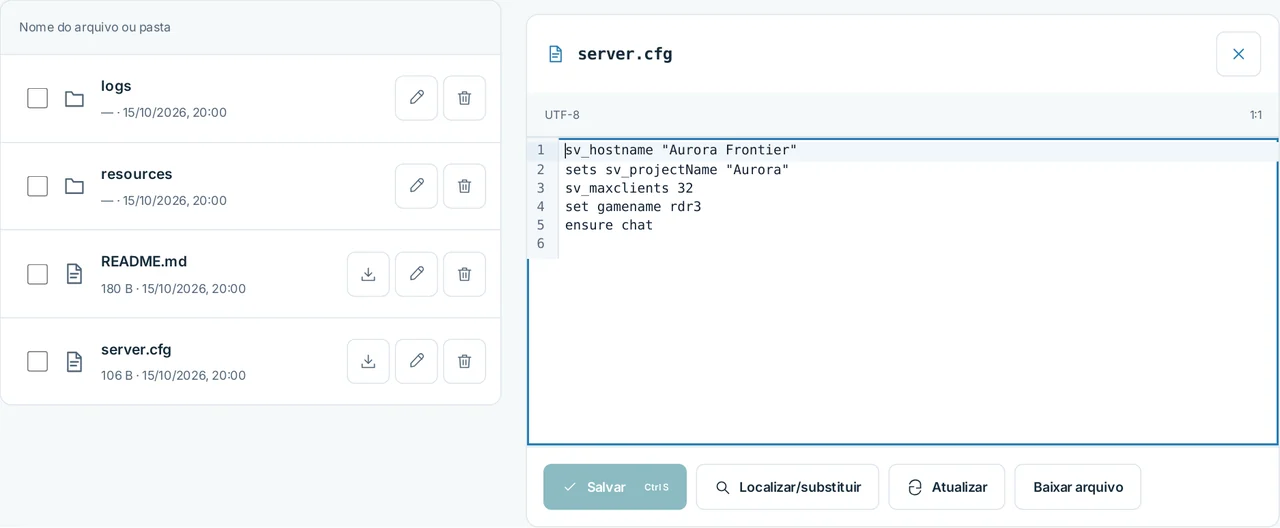
Task: Save the file with Salvar button
Action: tap(615, 487)
